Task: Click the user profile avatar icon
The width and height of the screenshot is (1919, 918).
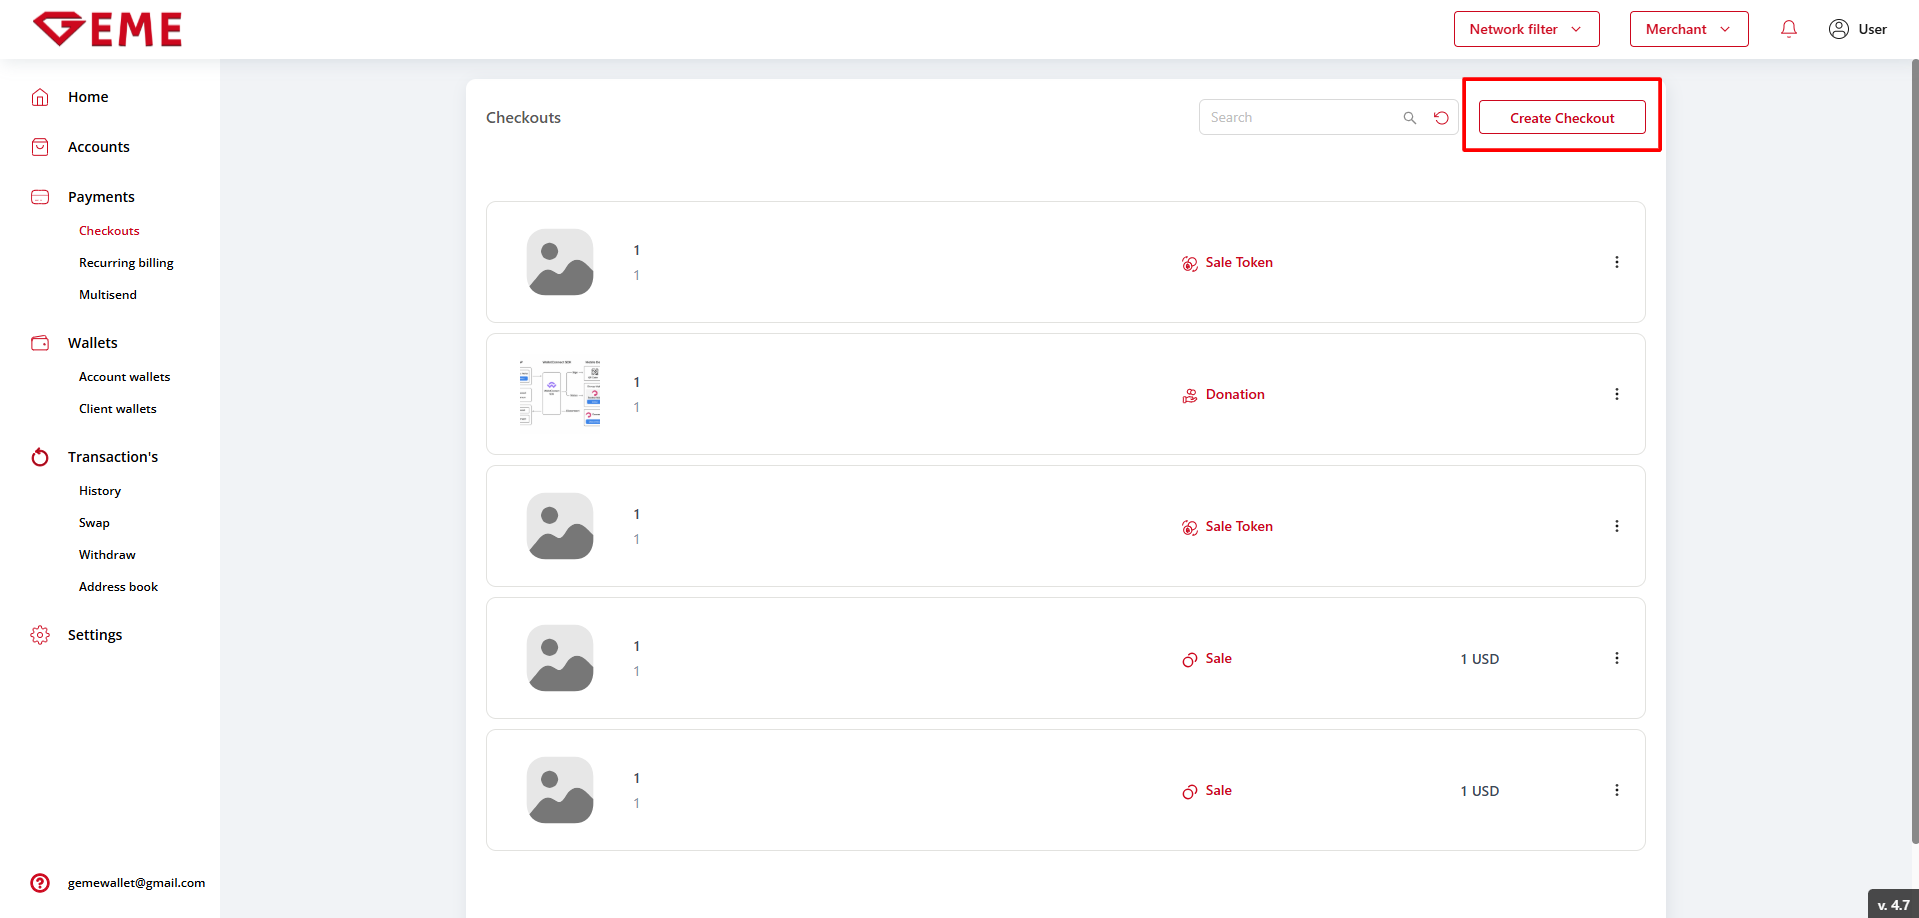Action: point(1838,29)
